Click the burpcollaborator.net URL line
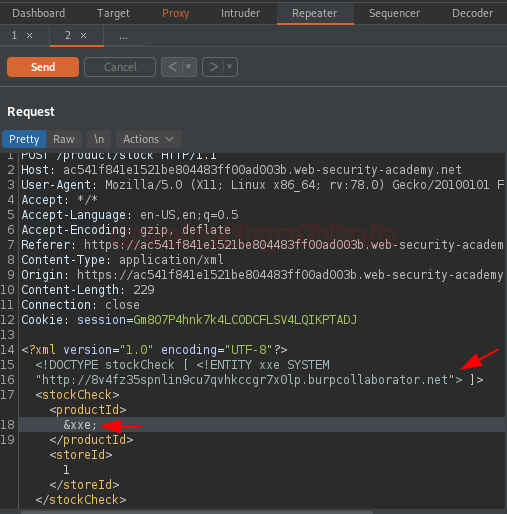 [x=259, y=380]
